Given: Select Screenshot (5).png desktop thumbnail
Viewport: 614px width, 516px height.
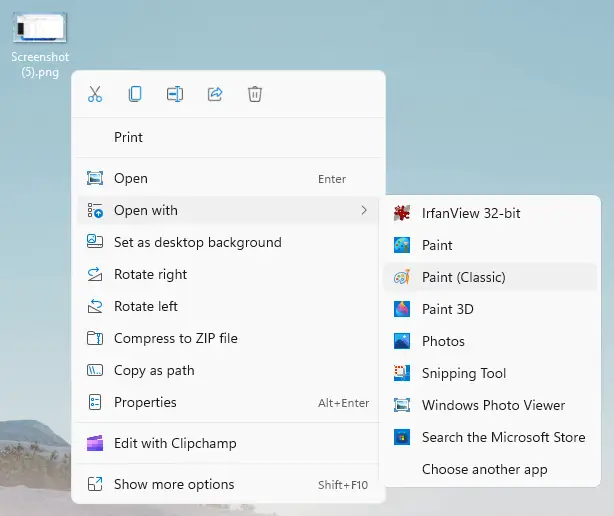Looking at the screenshot, I should click(40, 27).
